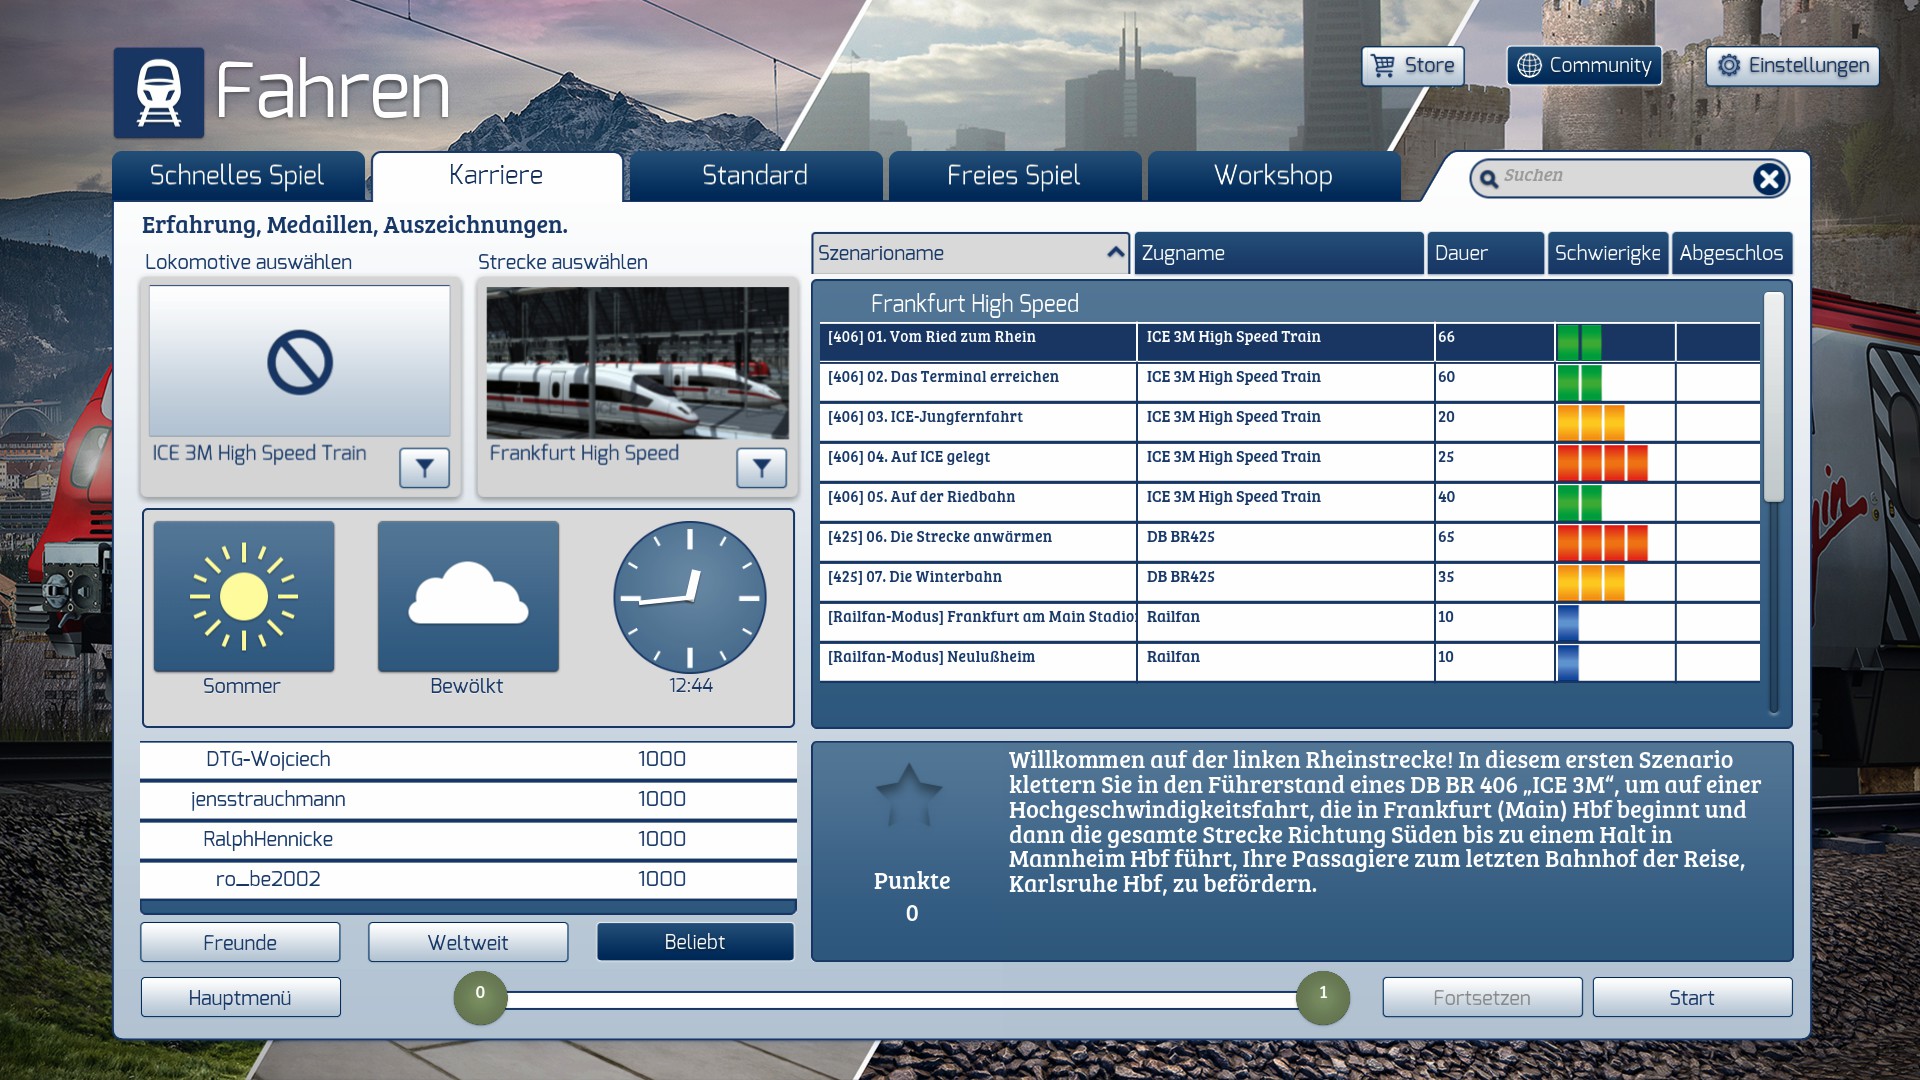This screenshot has width=1920, height=1080.
Task: Select the Freunde leaderboard filter
Action: 240,942
